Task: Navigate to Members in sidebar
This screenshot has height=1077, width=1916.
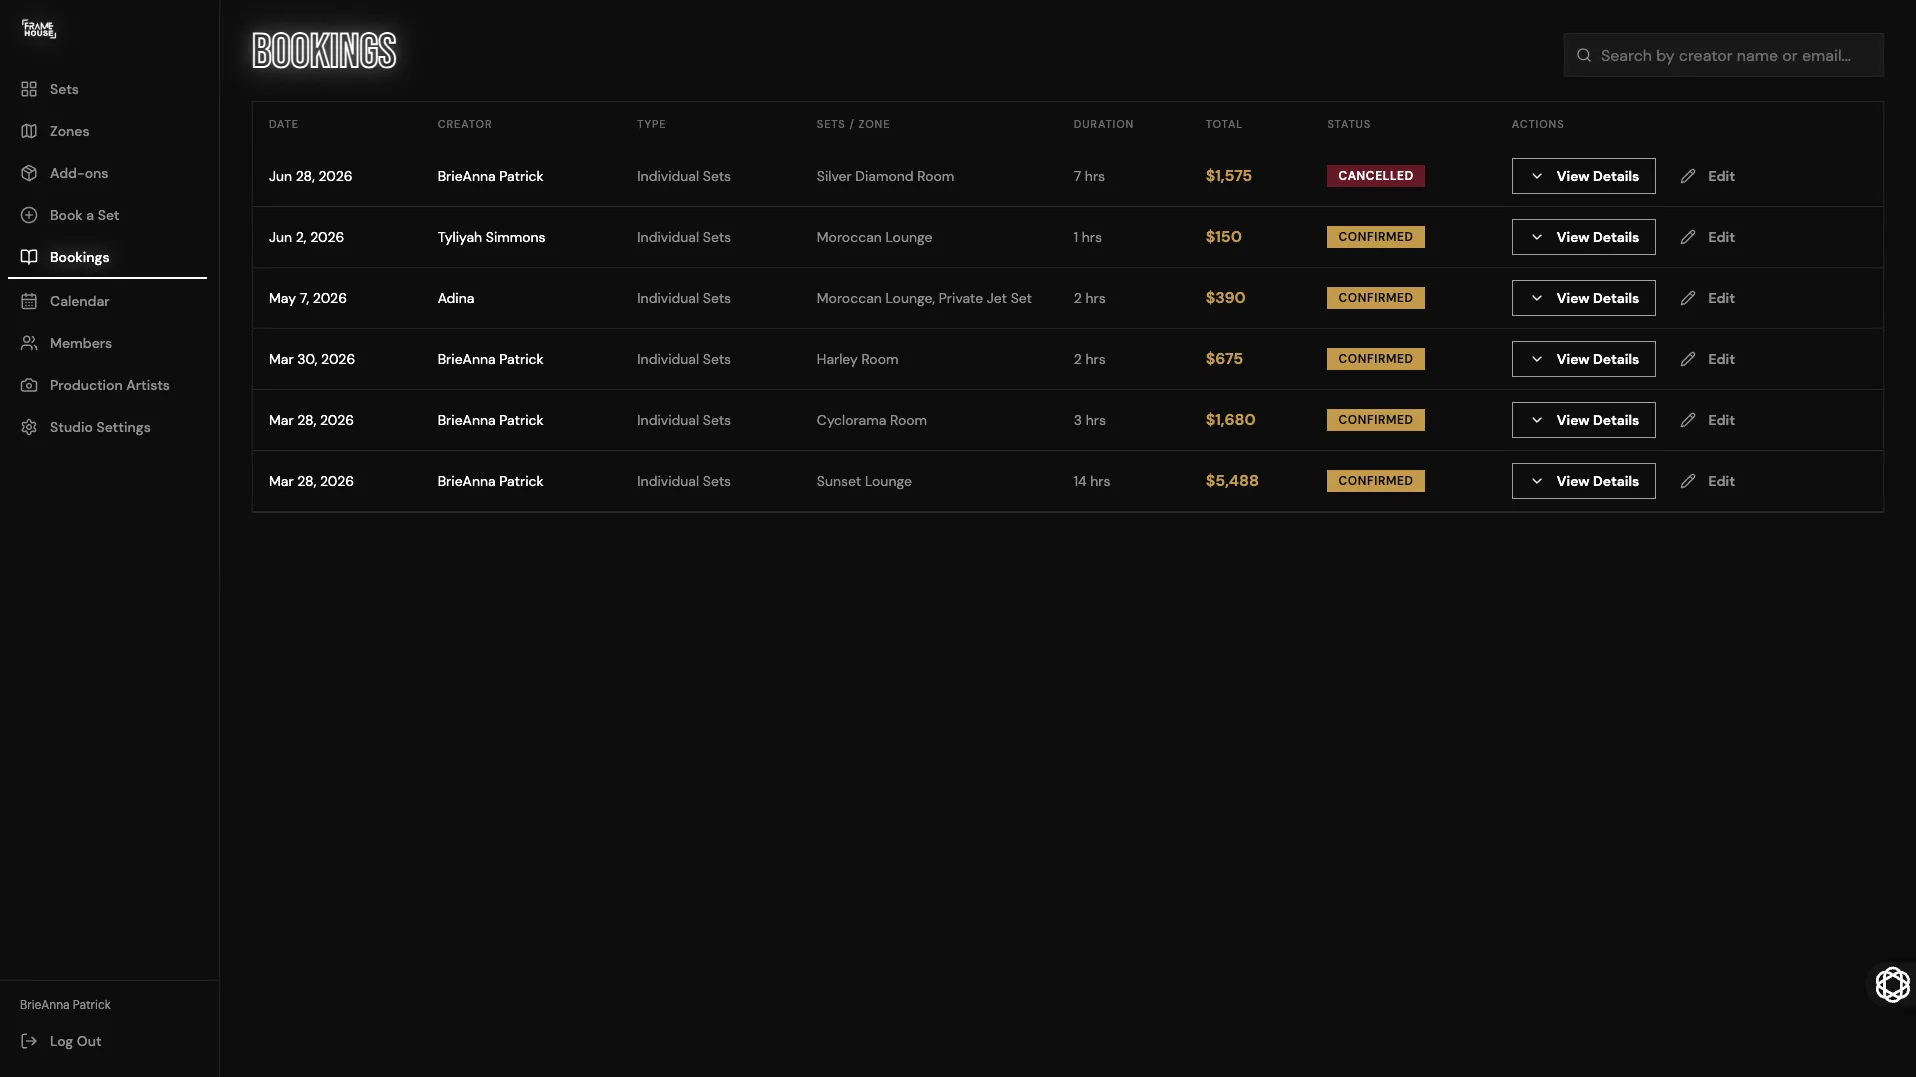Action: click(x=107, y=343)
